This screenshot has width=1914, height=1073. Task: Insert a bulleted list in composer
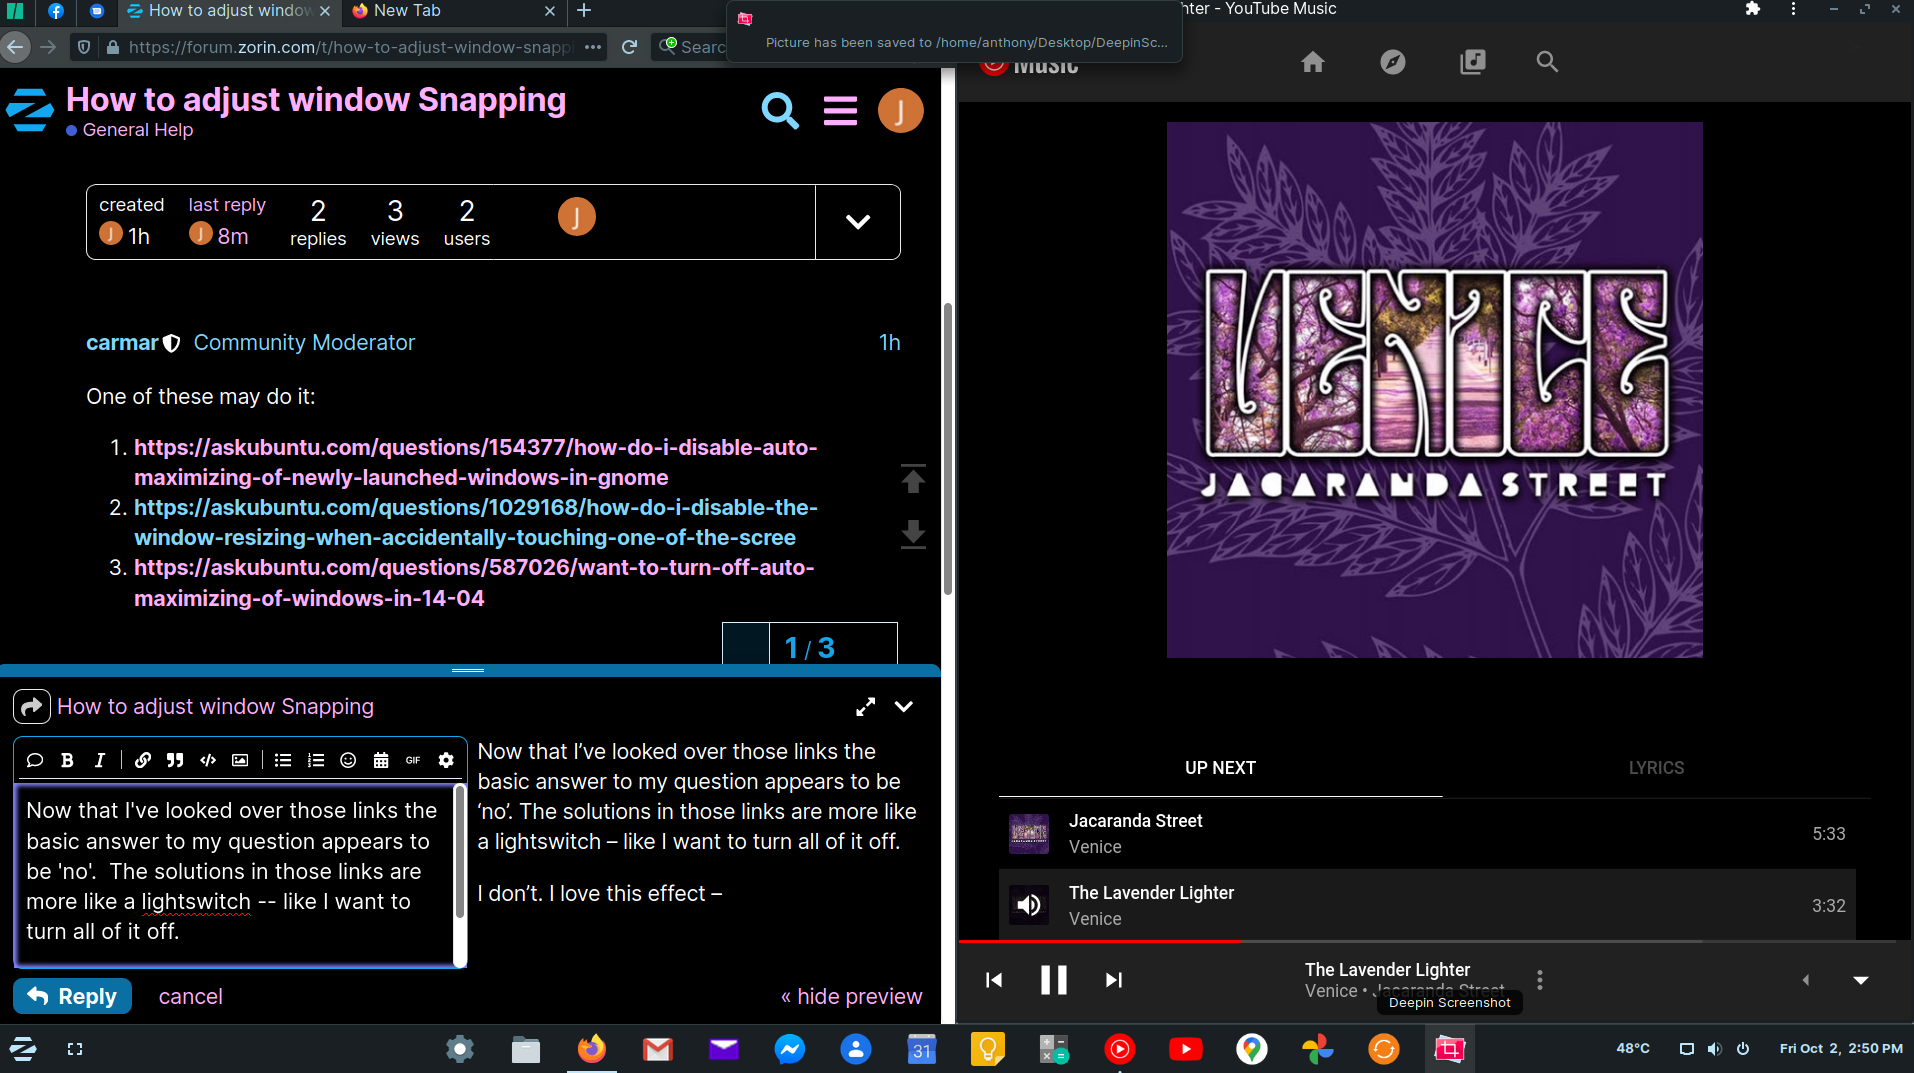pyautogui.click(x=283, y=760)
